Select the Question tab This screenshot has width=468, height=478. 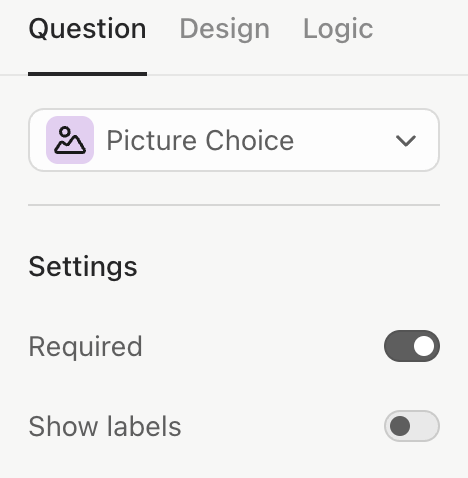click(x=87, y=29)
